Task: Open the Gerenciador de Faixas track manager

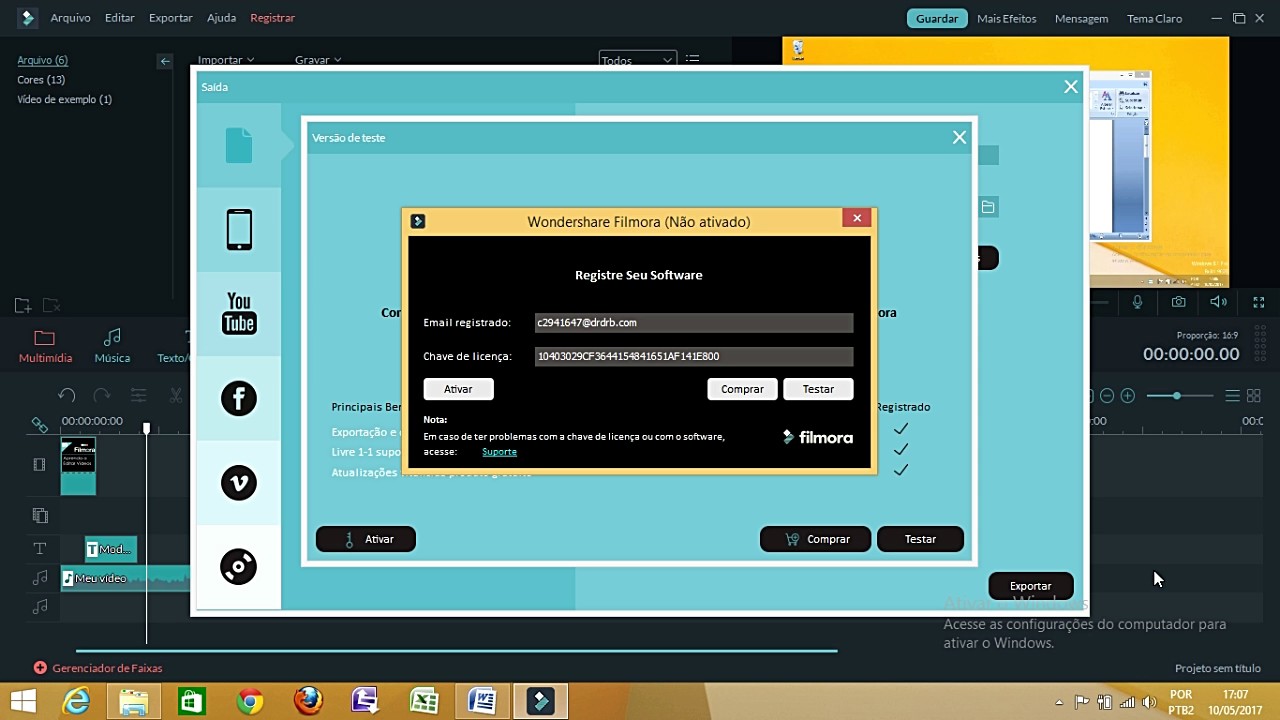Action: coord(98,668)
